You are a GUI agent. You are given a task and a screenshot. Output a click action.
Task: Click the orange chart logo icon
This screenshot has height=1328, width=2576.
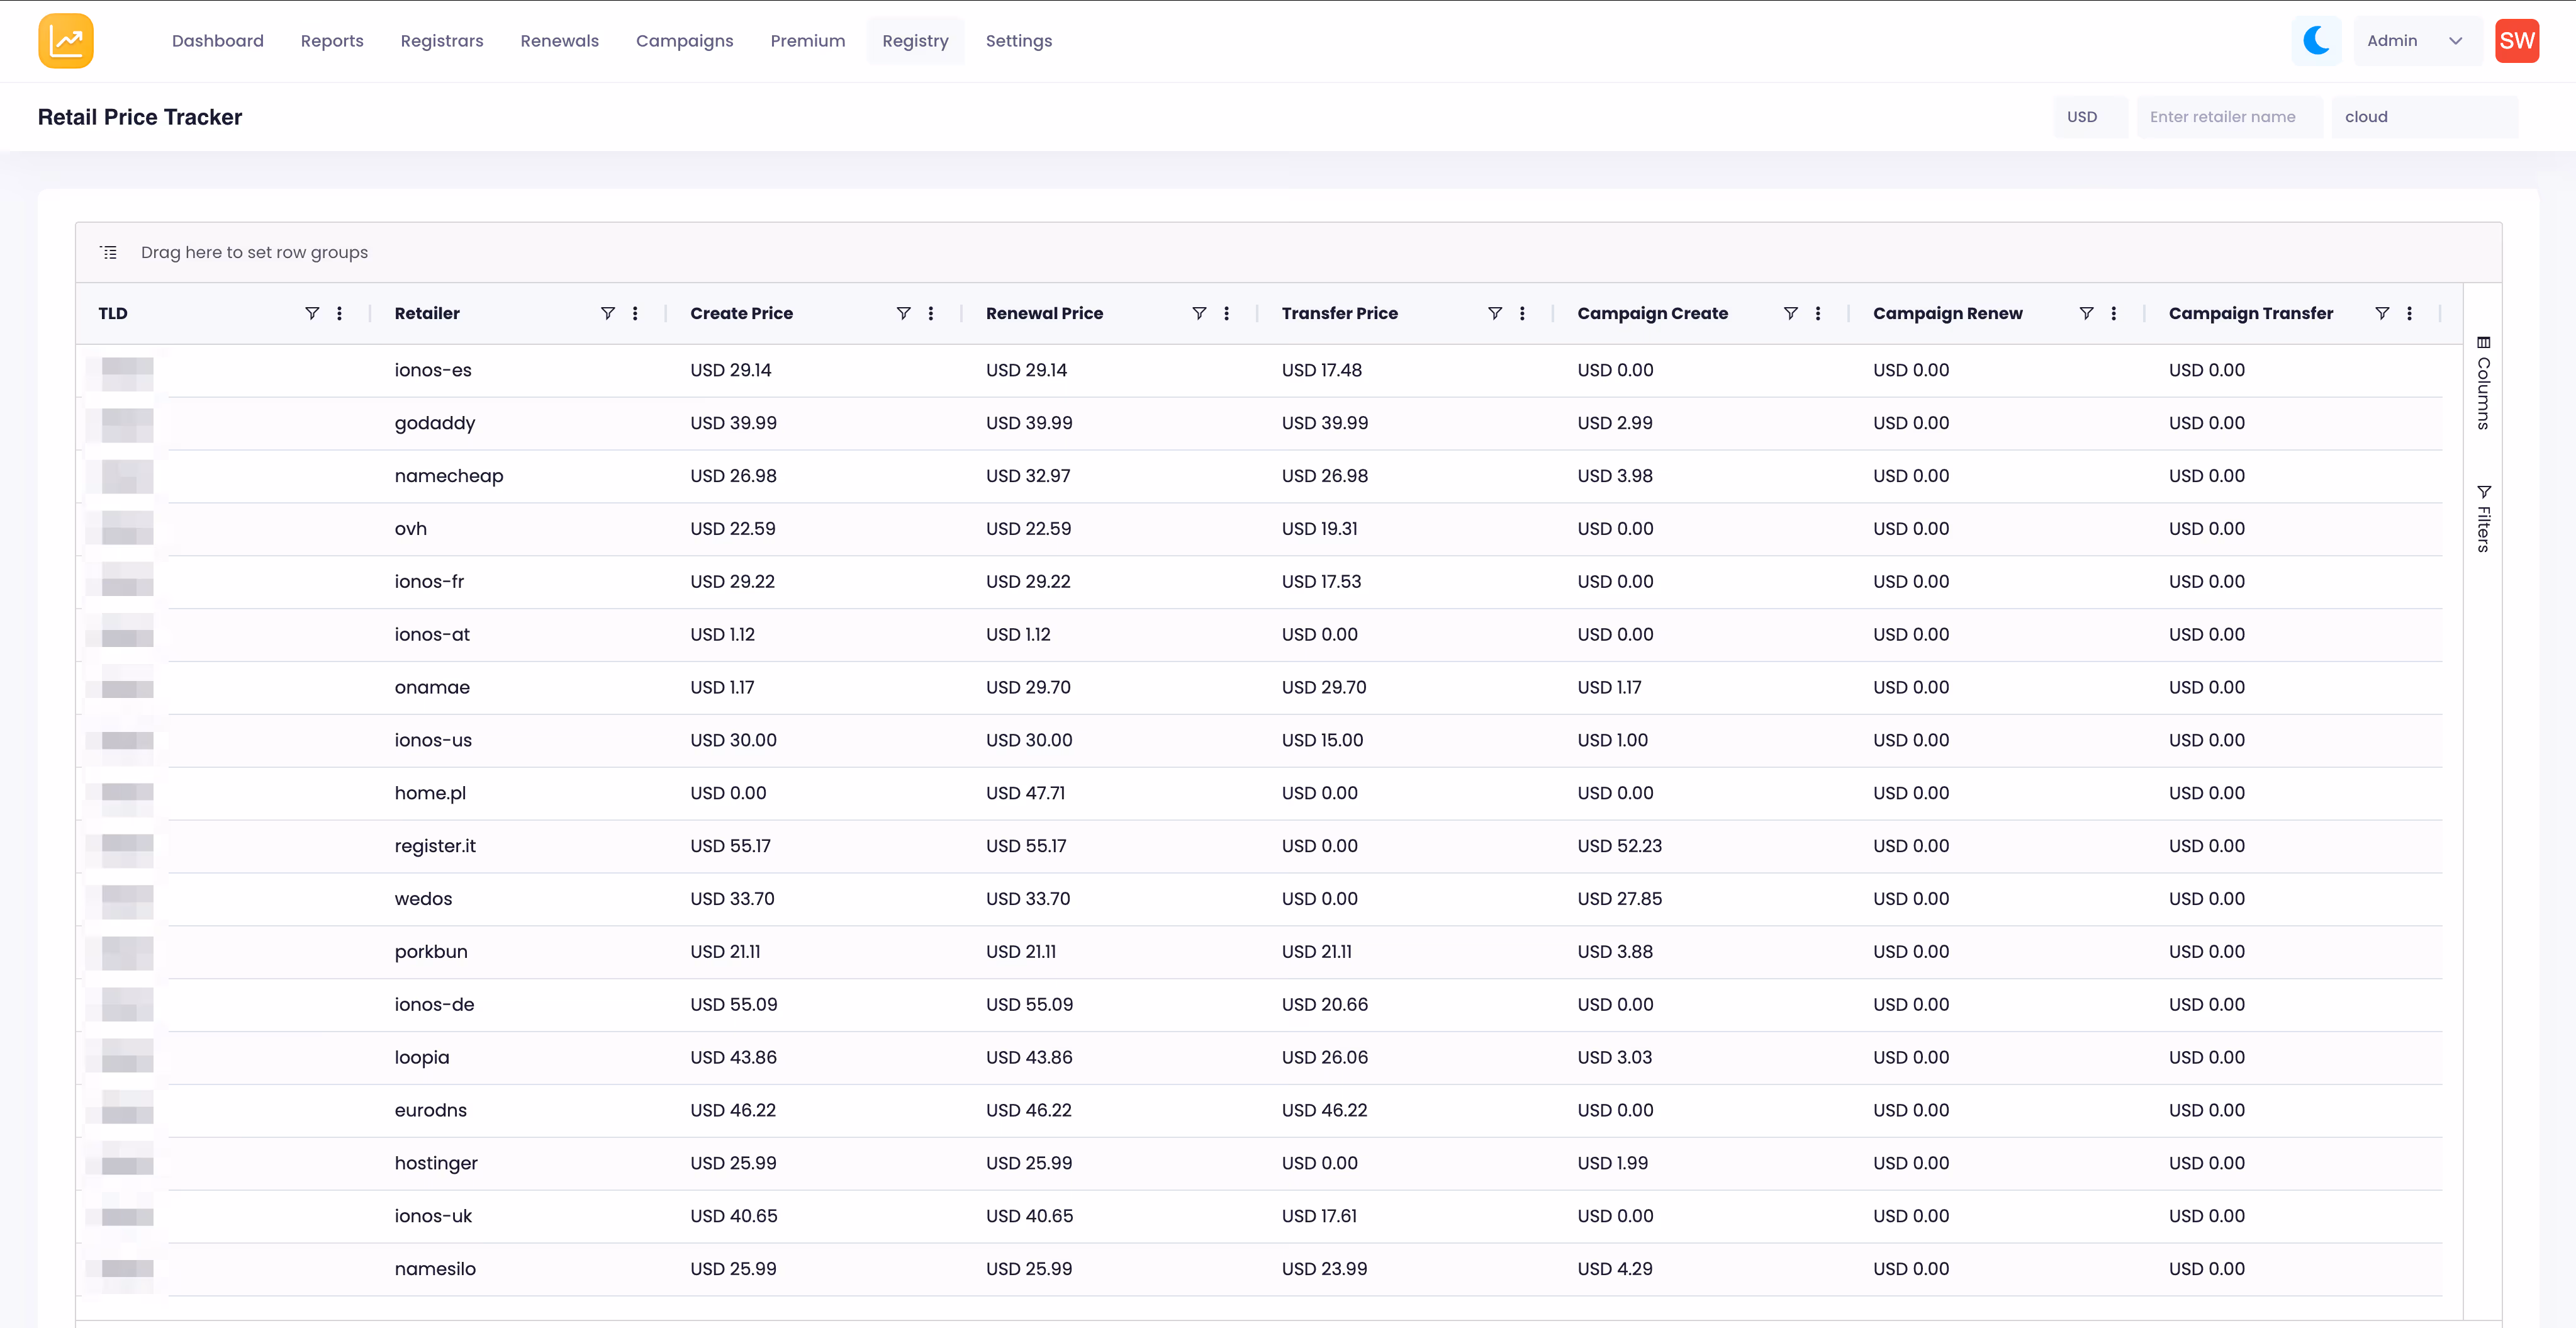click(x=66, y=41)
